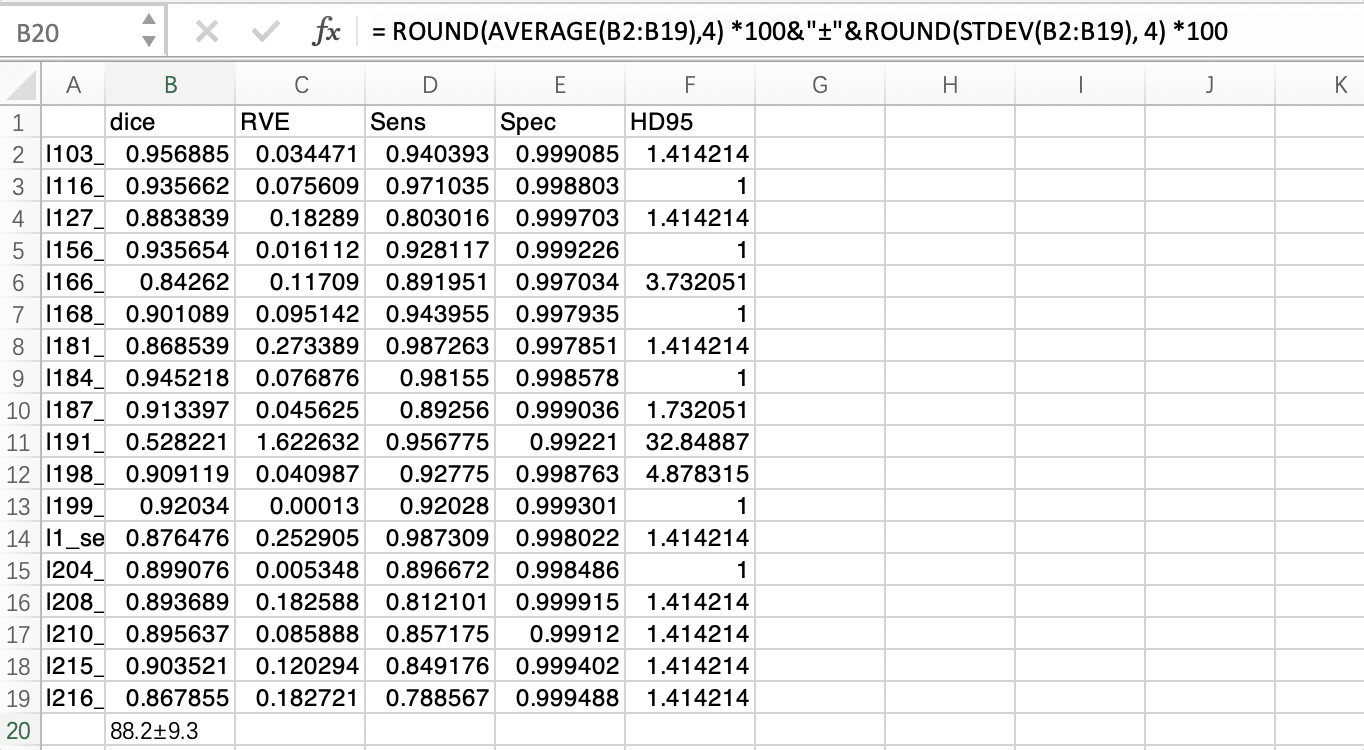Viewport: 1364px width, 750px height.
Task: Select RVE value 0.00013
Action: (x=300, y=506)
